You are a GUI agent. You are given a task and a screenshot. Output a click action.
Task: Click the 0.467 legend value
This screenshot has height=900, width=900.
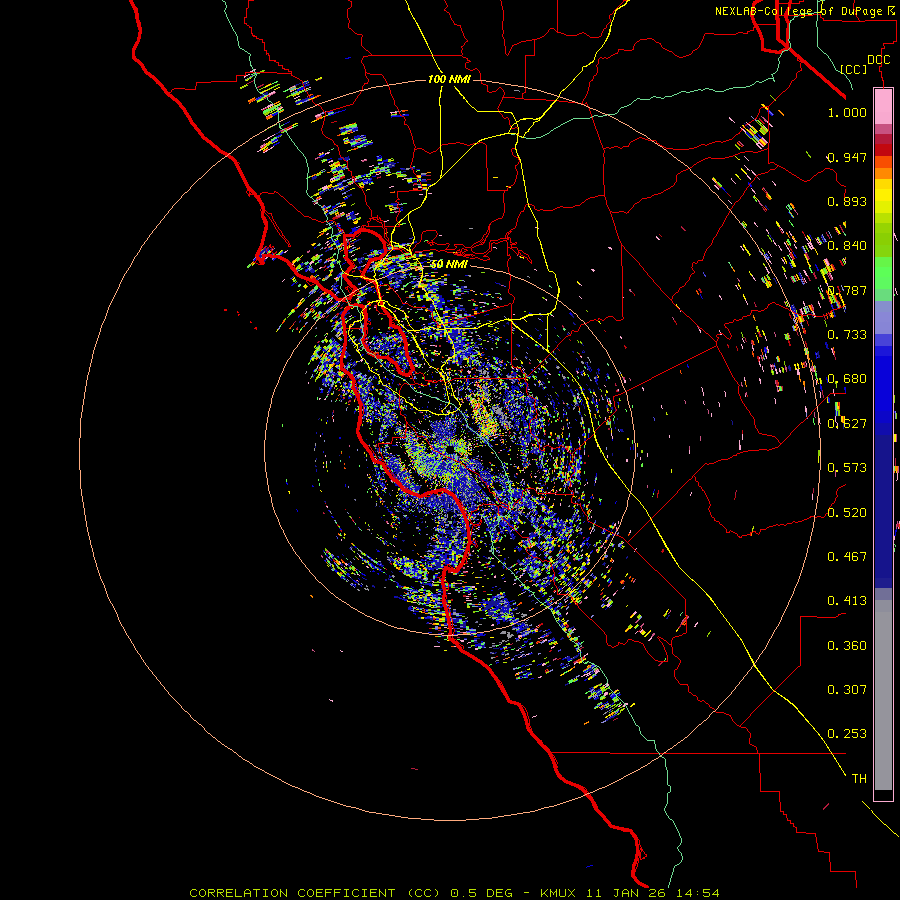coord(847,557)
